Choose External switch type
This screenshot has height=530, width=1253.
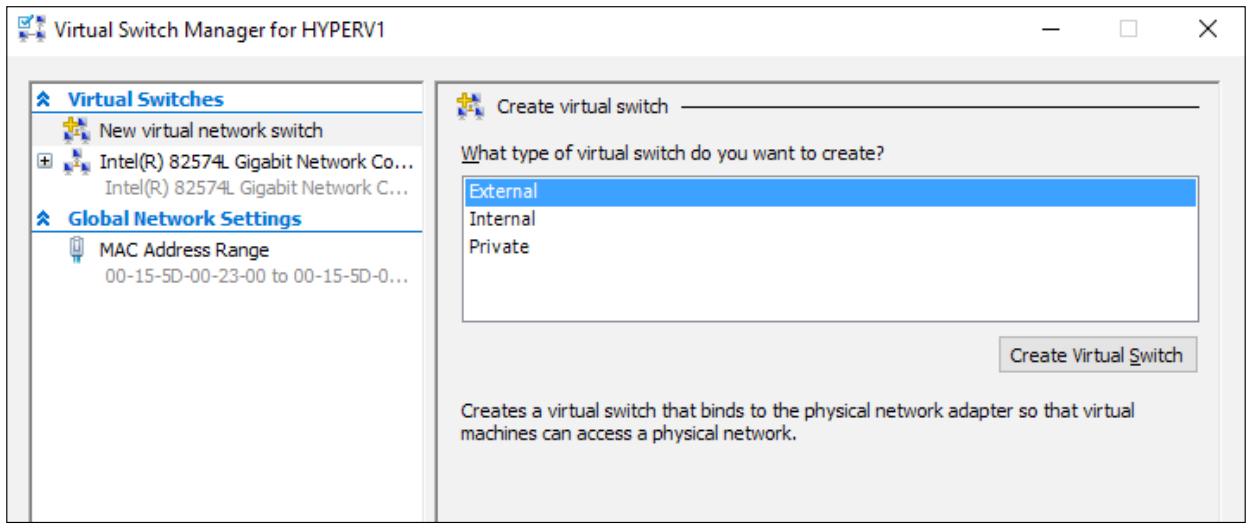click(829, 191)
